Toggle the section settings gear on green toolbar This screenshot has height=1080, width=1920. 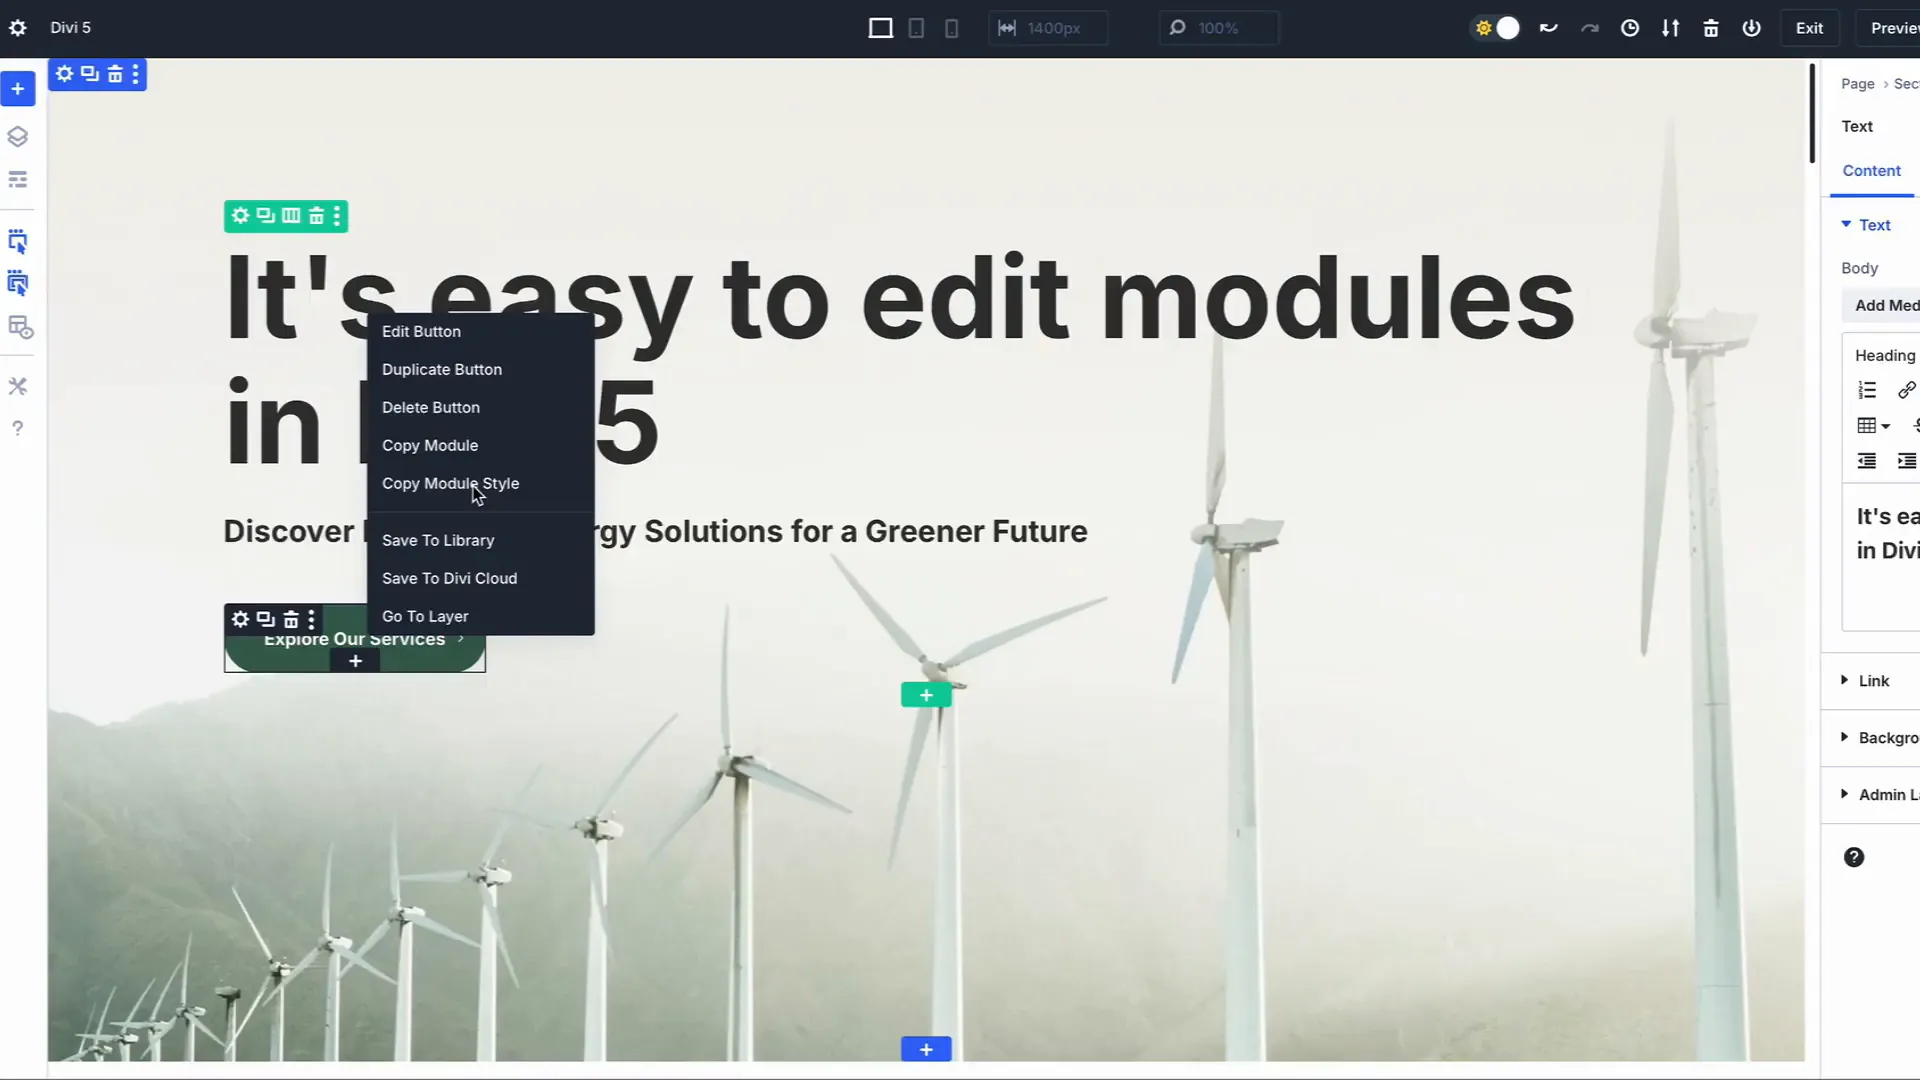coord(240,216)
